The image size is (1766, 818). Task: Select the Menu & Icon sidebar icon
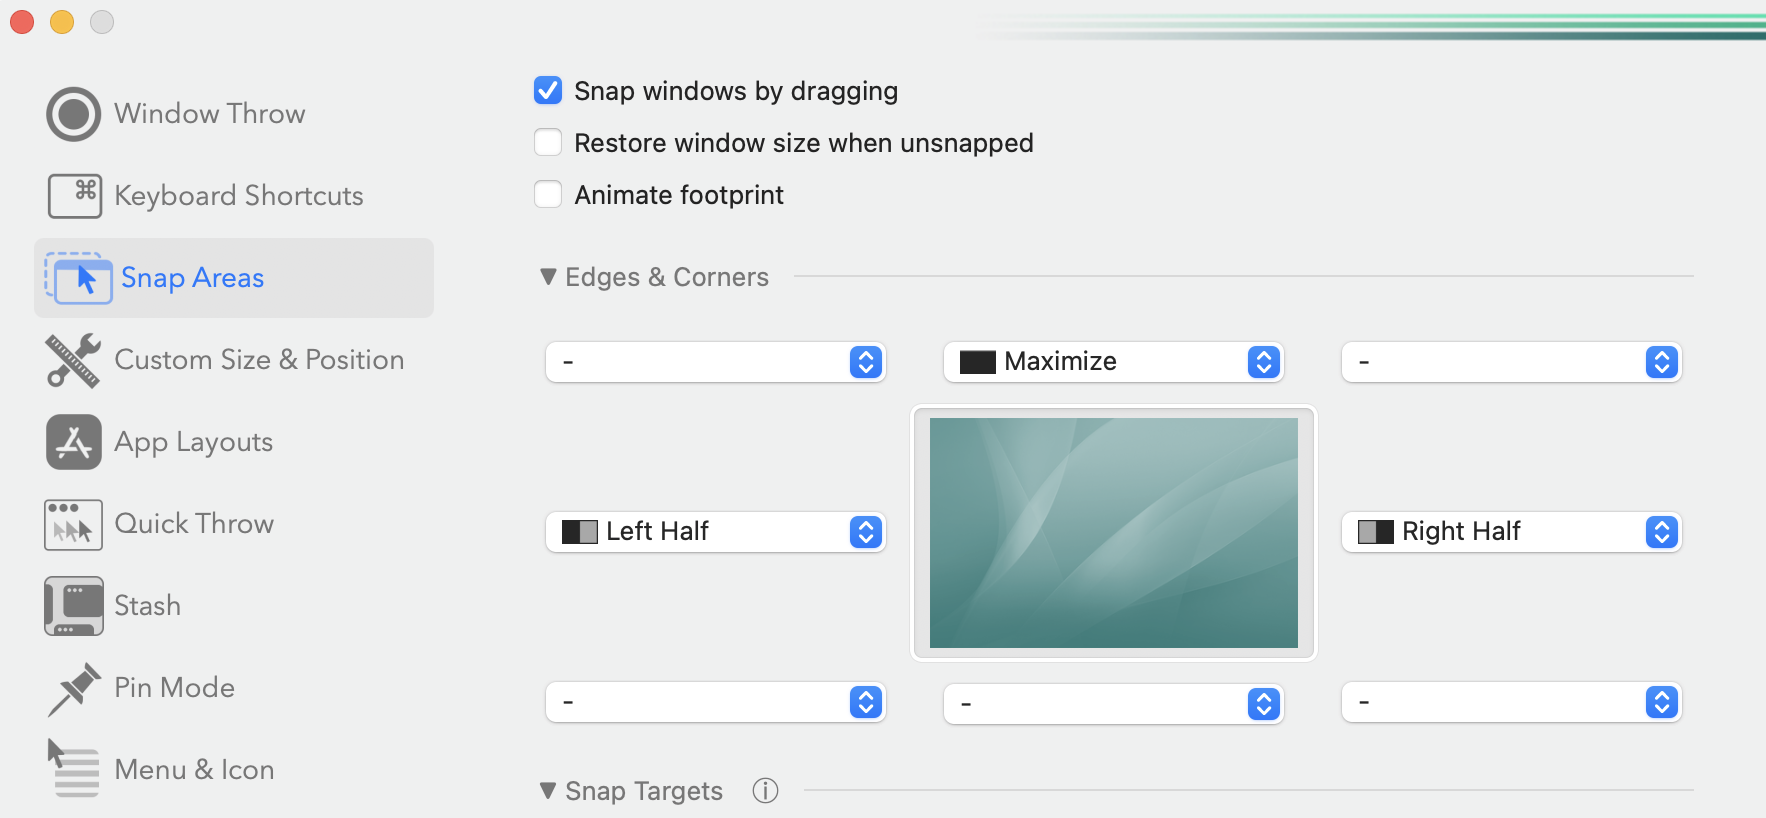[73, 769]
